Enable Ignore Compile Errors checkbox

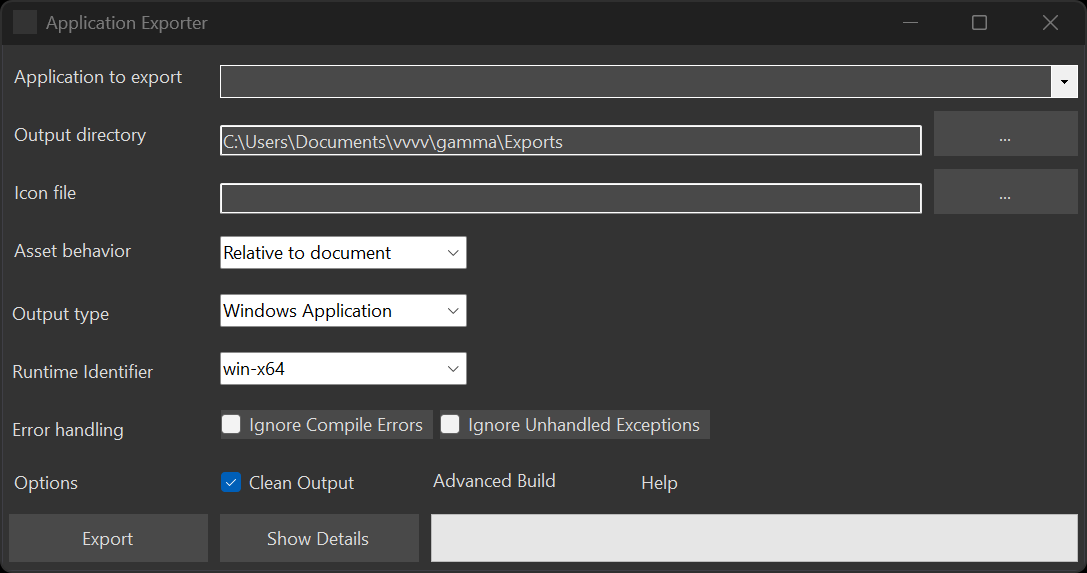coord(232,425)
